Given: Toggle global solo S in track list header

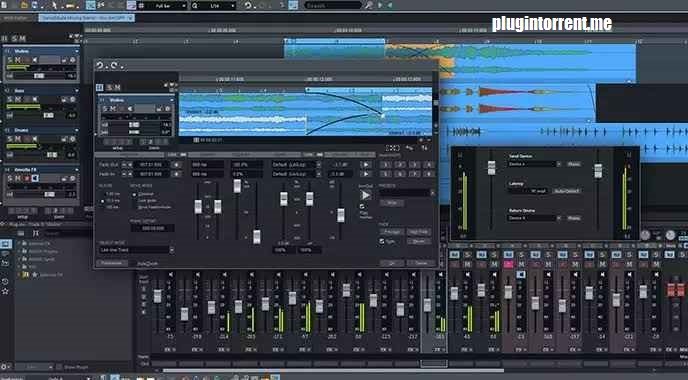Looking at the screenshot, I should coord(14,39).
